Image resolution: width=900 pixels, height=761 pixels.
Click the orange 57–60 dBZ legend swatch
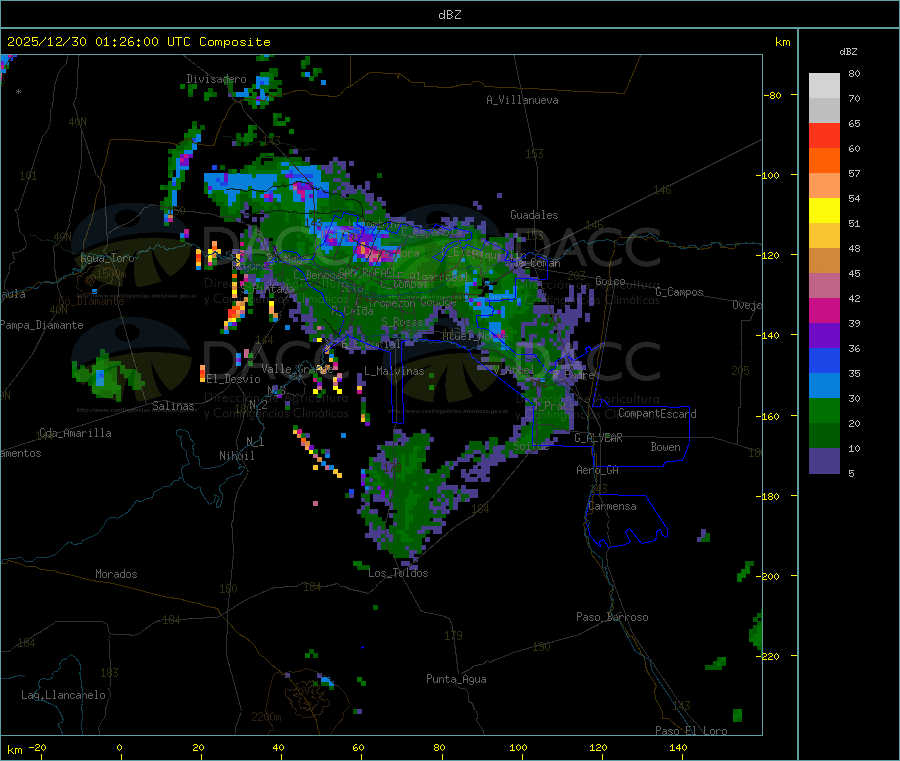(x=824, y=161)
